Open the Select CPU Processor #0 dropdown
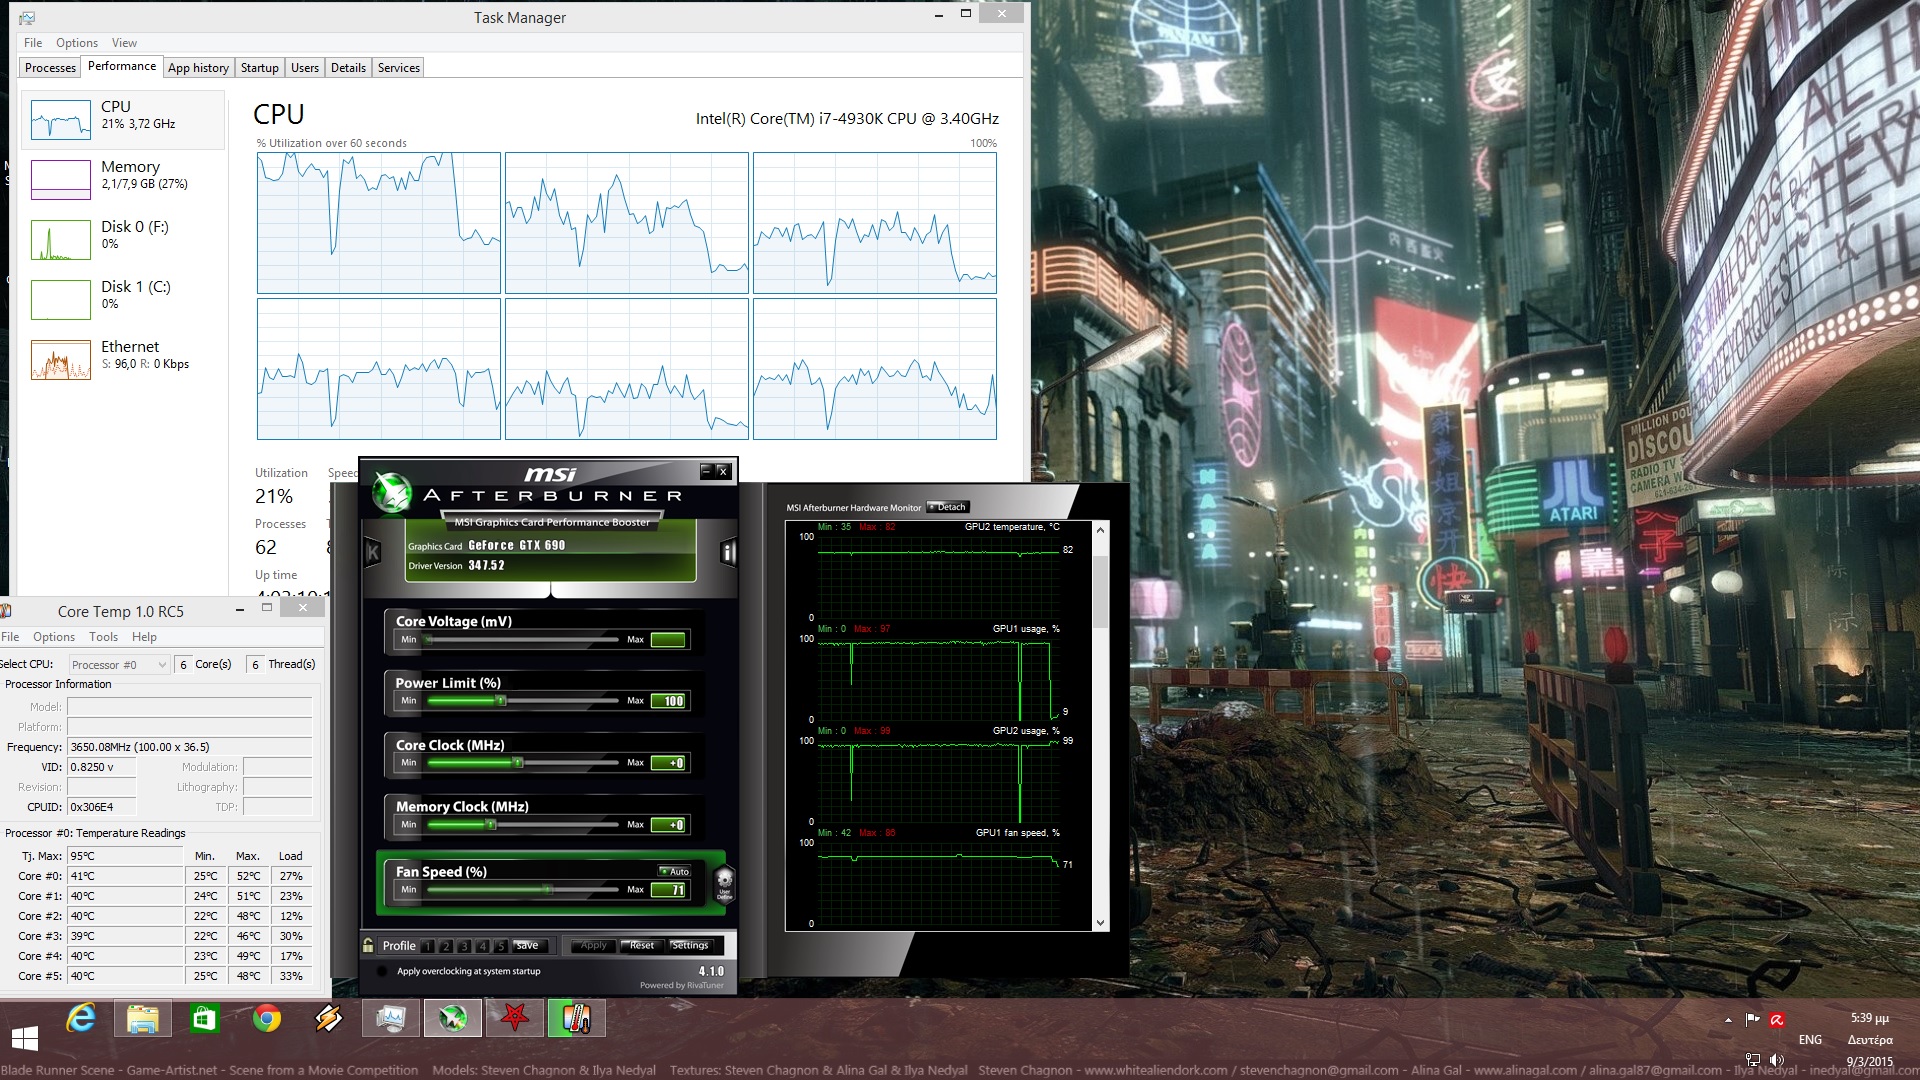 pyautogui.click(x=119, y=665)
